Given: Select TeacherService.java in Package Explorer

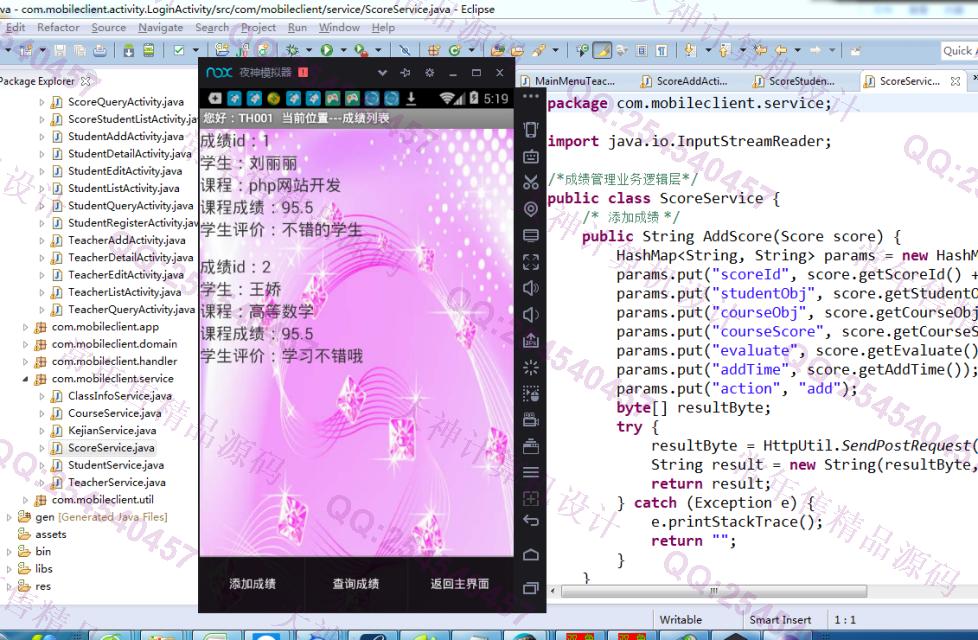Looking at the screenshot, I should coord(117,482).
